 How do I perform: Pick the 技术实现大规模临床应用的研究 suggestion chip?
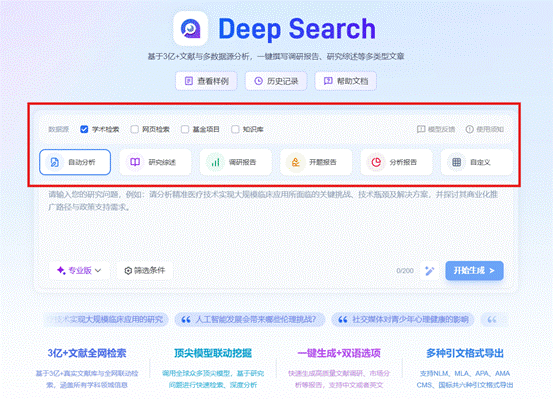coord(106,320)
